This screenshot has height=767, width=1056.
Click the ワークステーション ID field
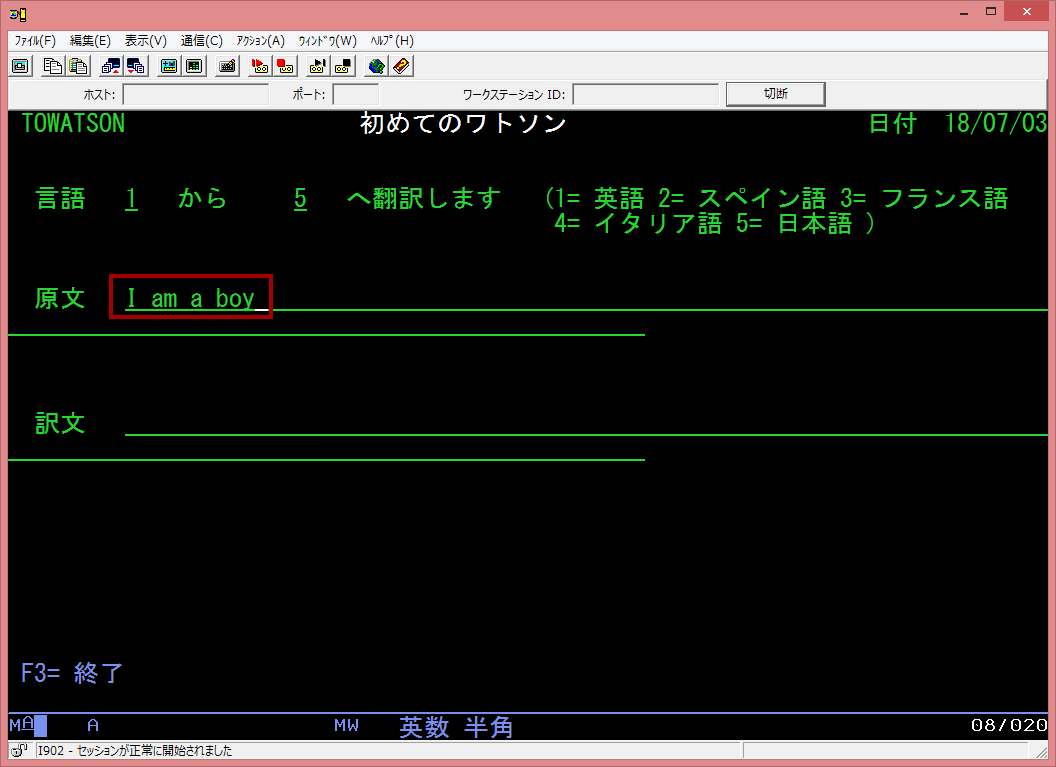645,94
